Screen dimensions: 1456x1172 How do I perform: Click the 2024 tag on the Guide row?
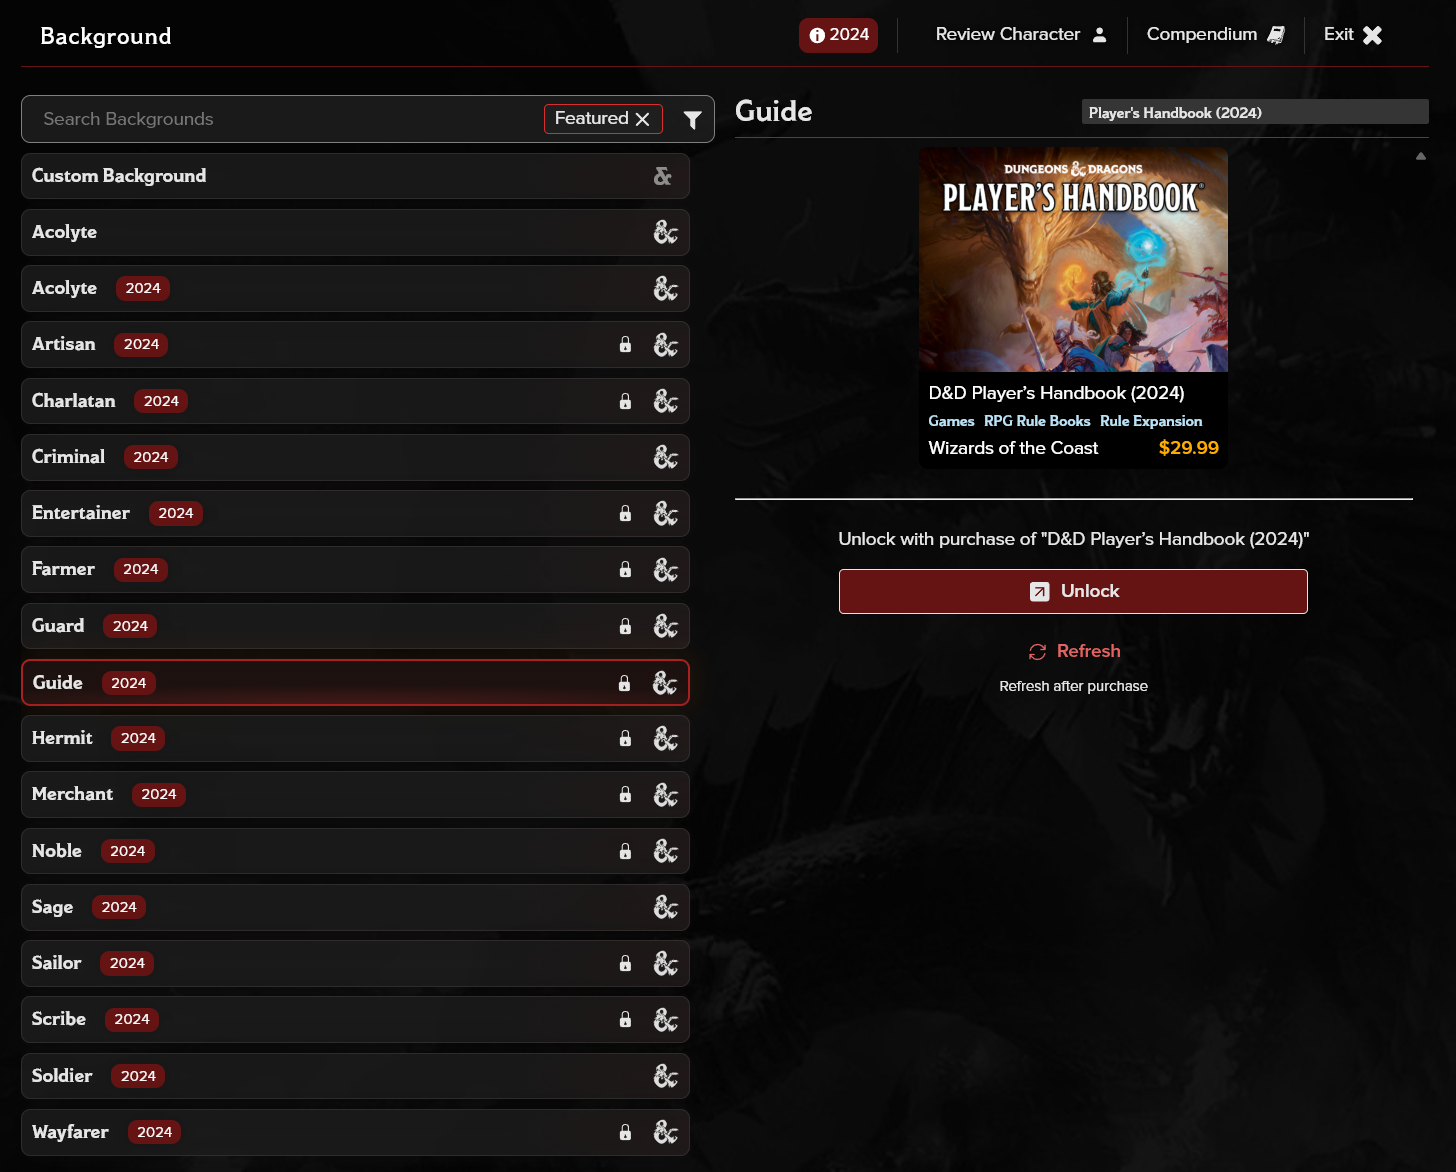[129, 683]
